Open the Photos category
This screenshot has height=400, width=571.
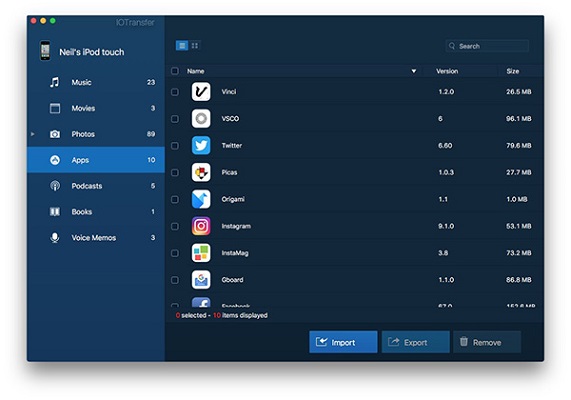(96, 134)
